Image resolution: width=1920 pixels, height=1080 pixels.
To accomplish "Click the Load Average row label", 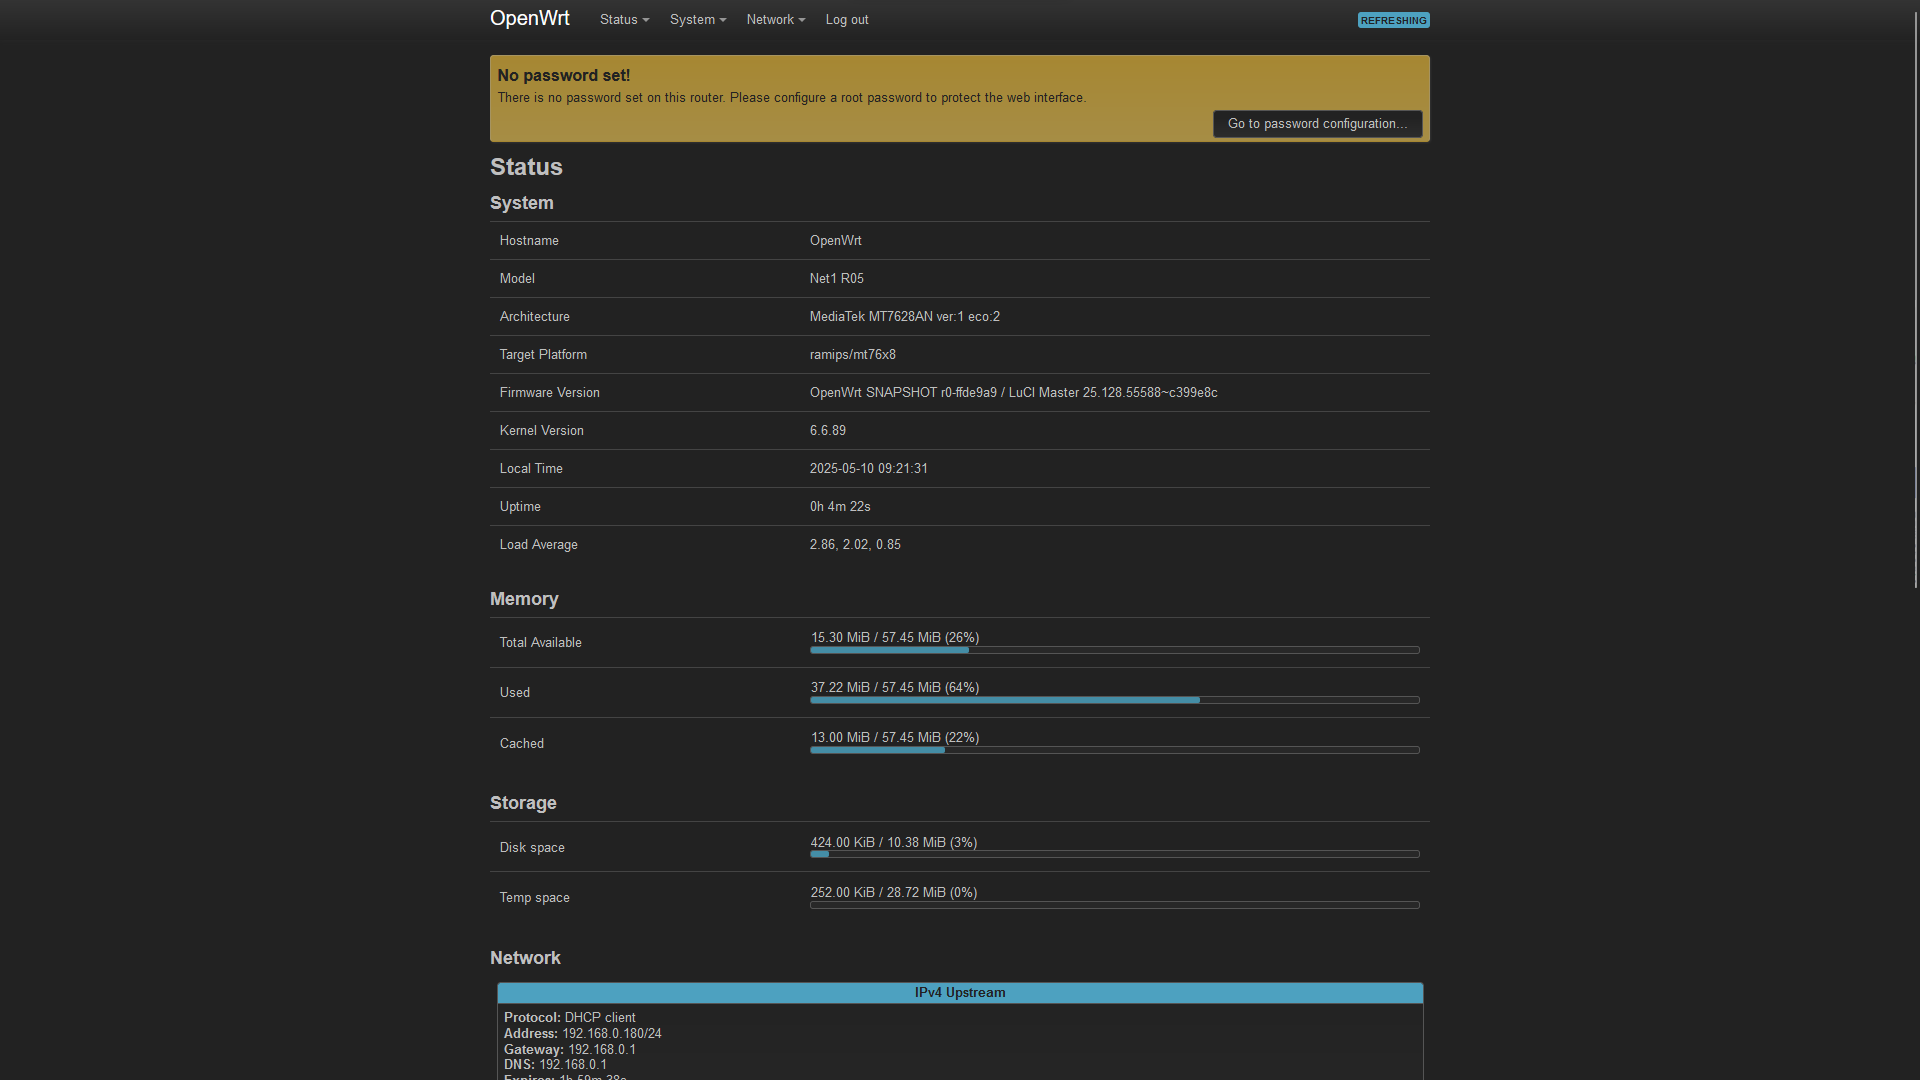I will pos(539,545).
